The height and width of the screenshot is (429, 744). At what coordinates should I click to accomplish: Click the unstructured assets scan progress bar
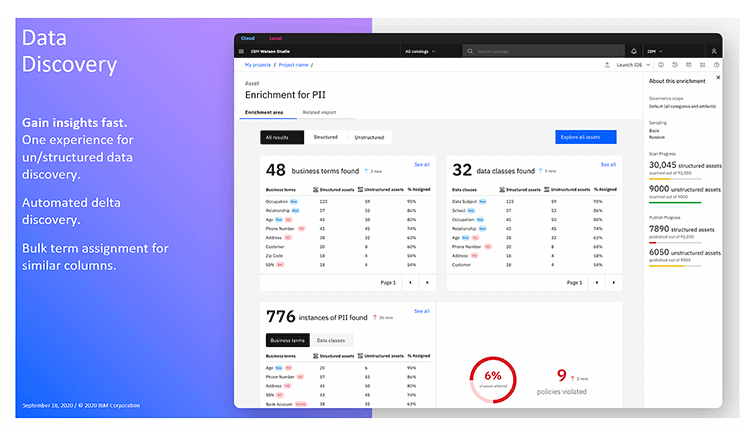(x=675, y=203)
